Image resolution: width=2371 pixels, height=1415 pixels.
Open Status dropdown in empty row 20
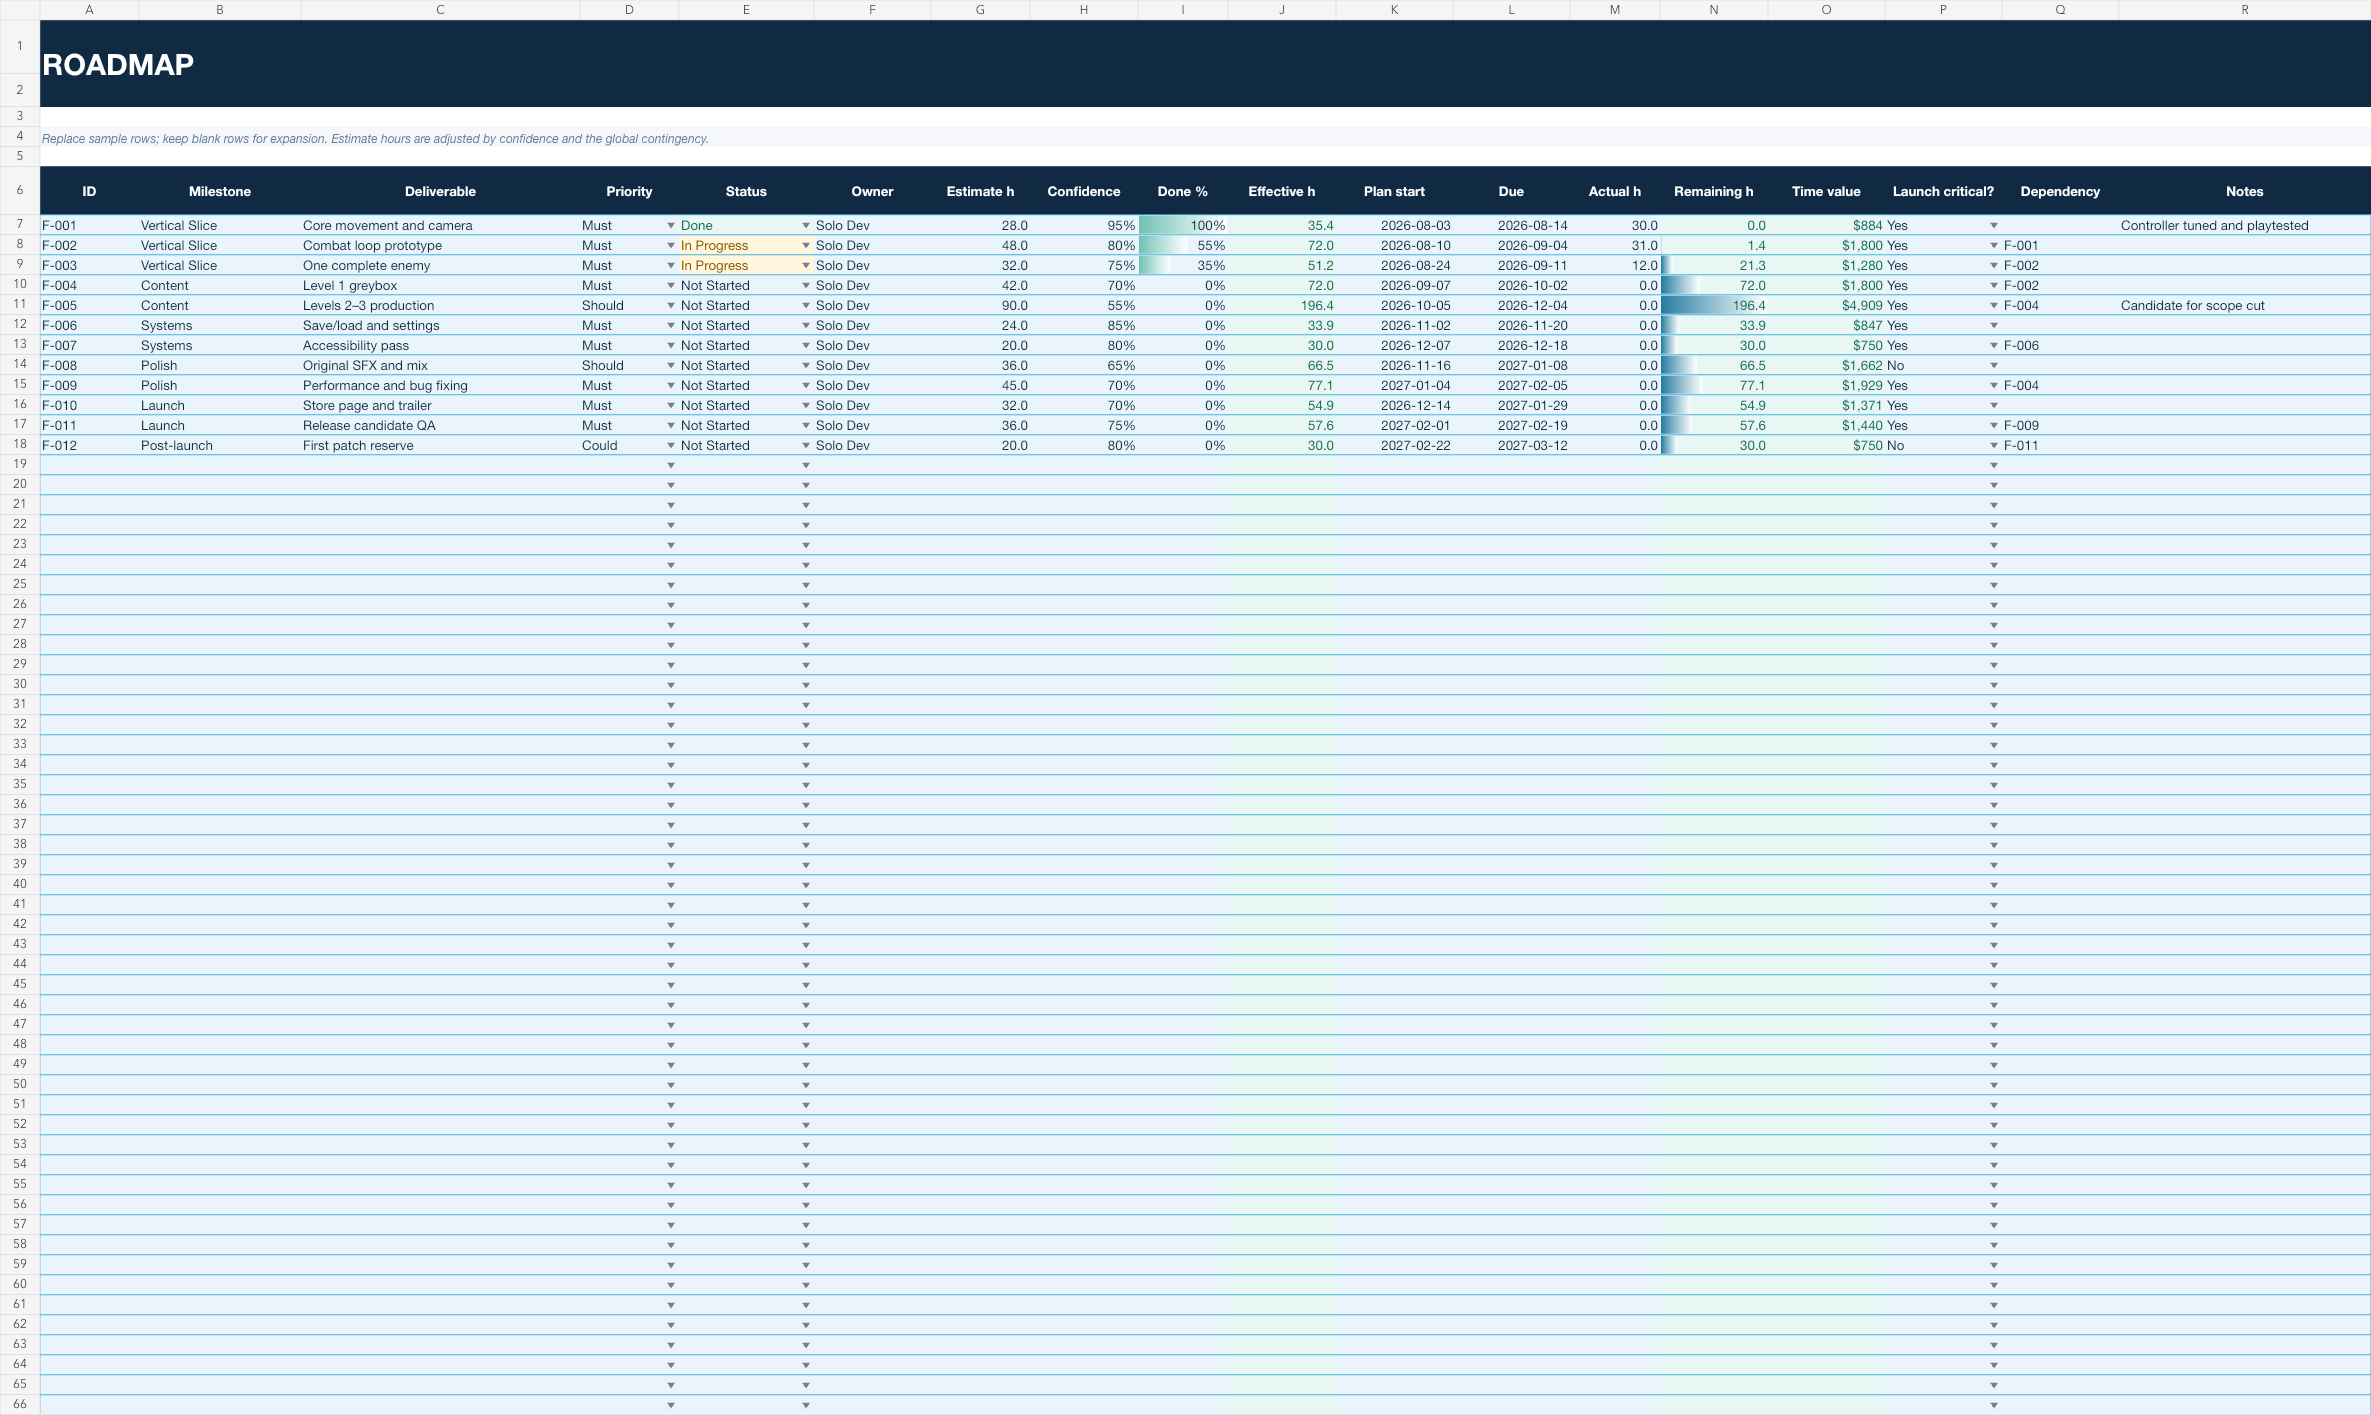(x=806, y=486)
